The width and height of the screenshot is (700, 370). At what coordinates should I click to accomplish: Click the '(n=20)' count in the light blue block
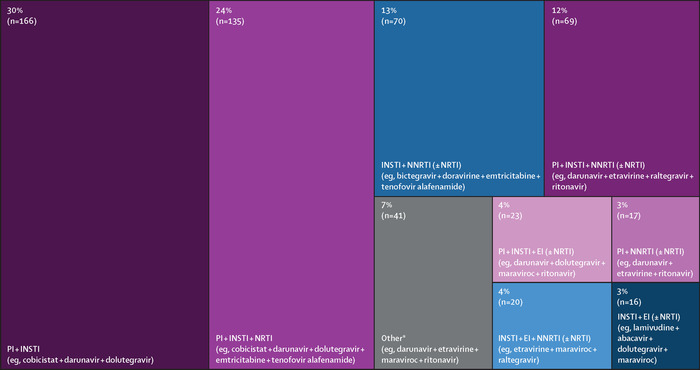510,302
